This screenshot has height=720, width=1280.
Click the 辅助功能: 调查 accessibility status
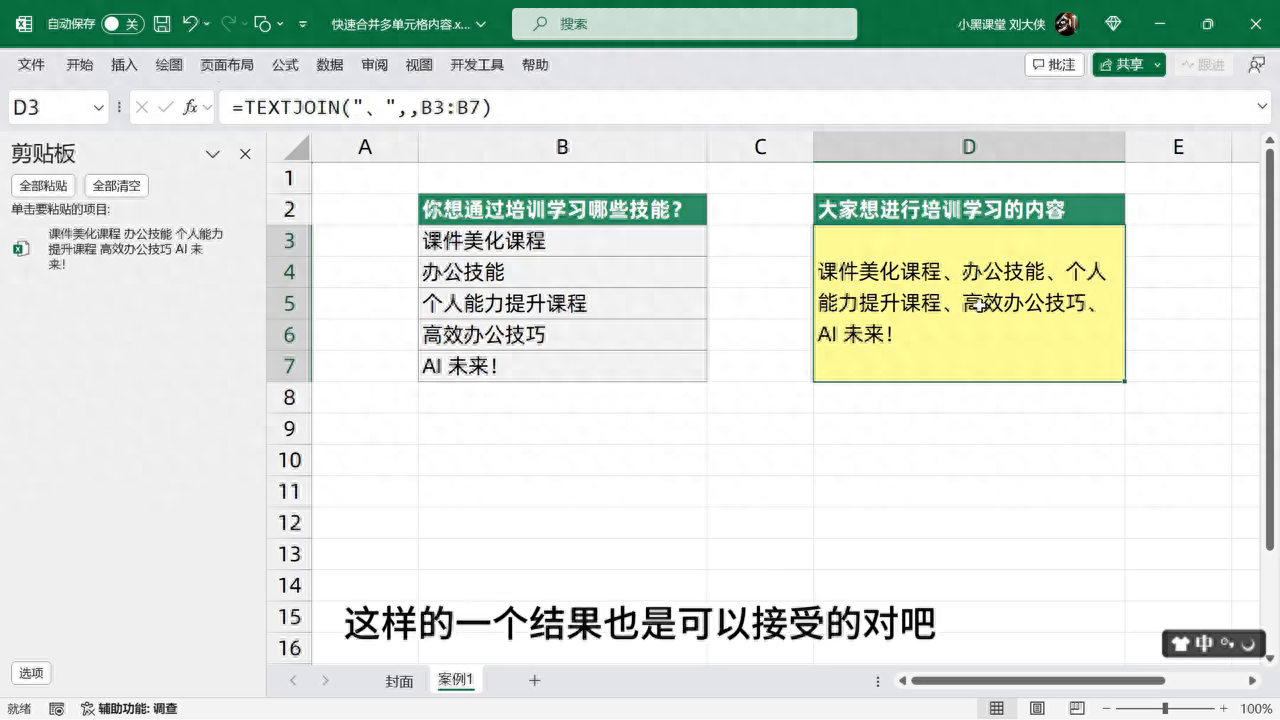click(129, 708)
